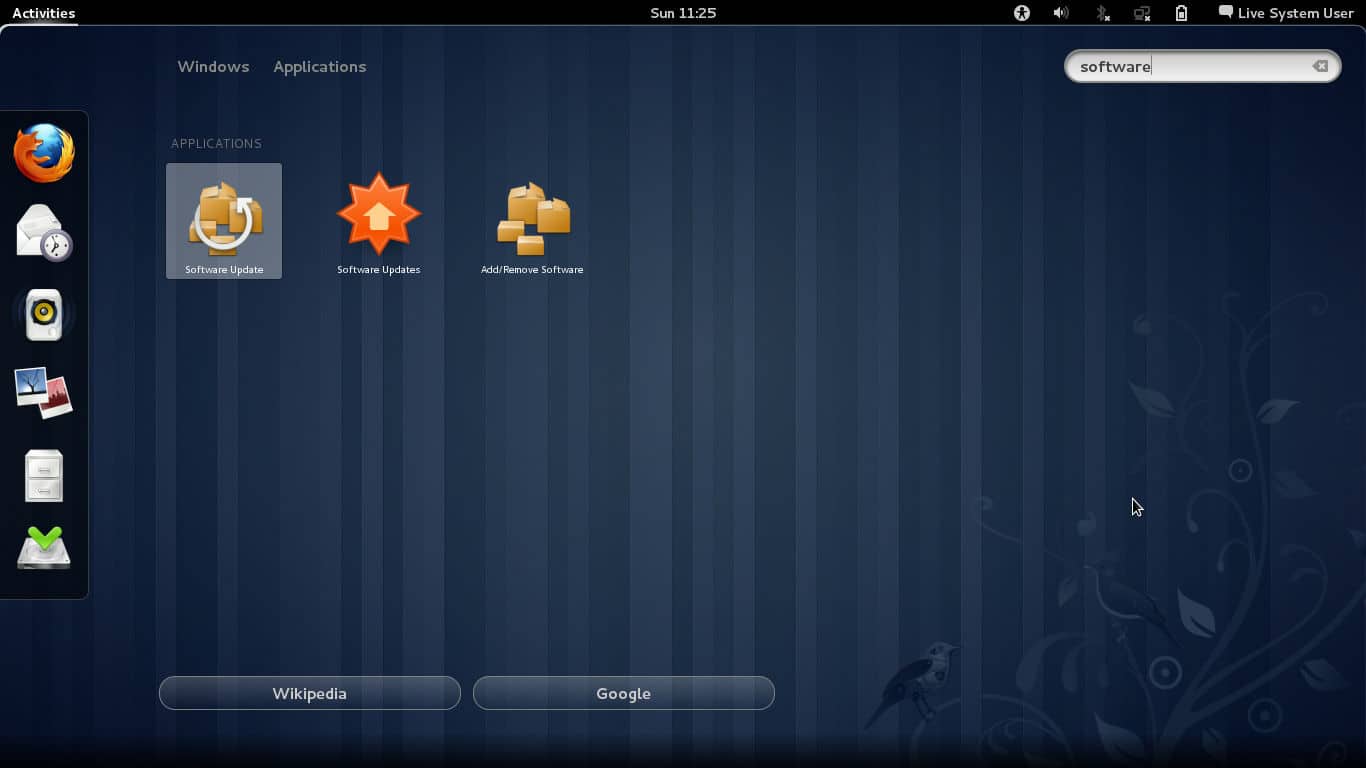Click the volume speaker icon
The width and height of the screenshot is (1366, 768).
tap(1061, 13)
